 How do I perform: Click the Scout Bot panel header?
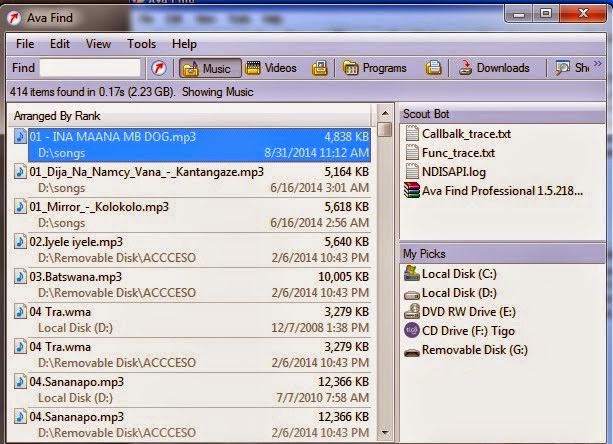pos(502,114)
